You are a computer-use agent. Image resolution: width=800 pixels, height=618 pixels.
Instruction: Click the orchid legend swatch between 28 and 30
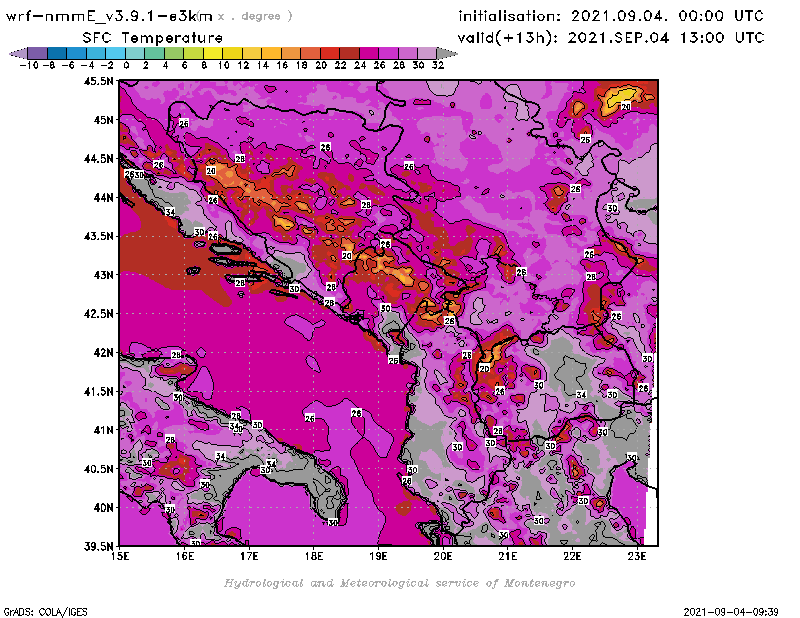408,53
